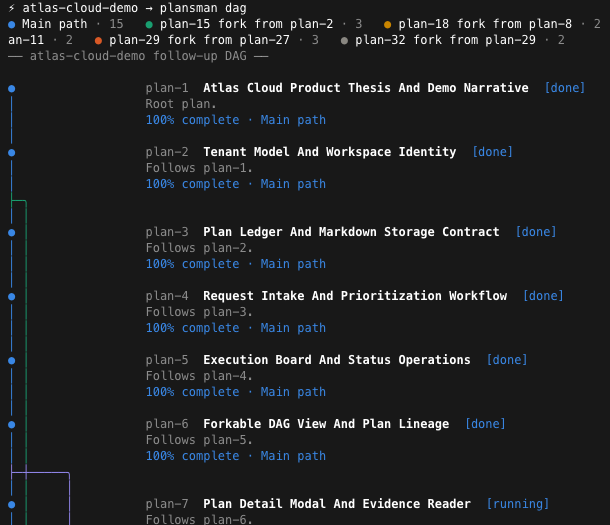The height and width of the screenshot is (525, 610).
Task: Open 'Plan Detail Modal And Evidence Reader'
Action: tap(337, 504)
